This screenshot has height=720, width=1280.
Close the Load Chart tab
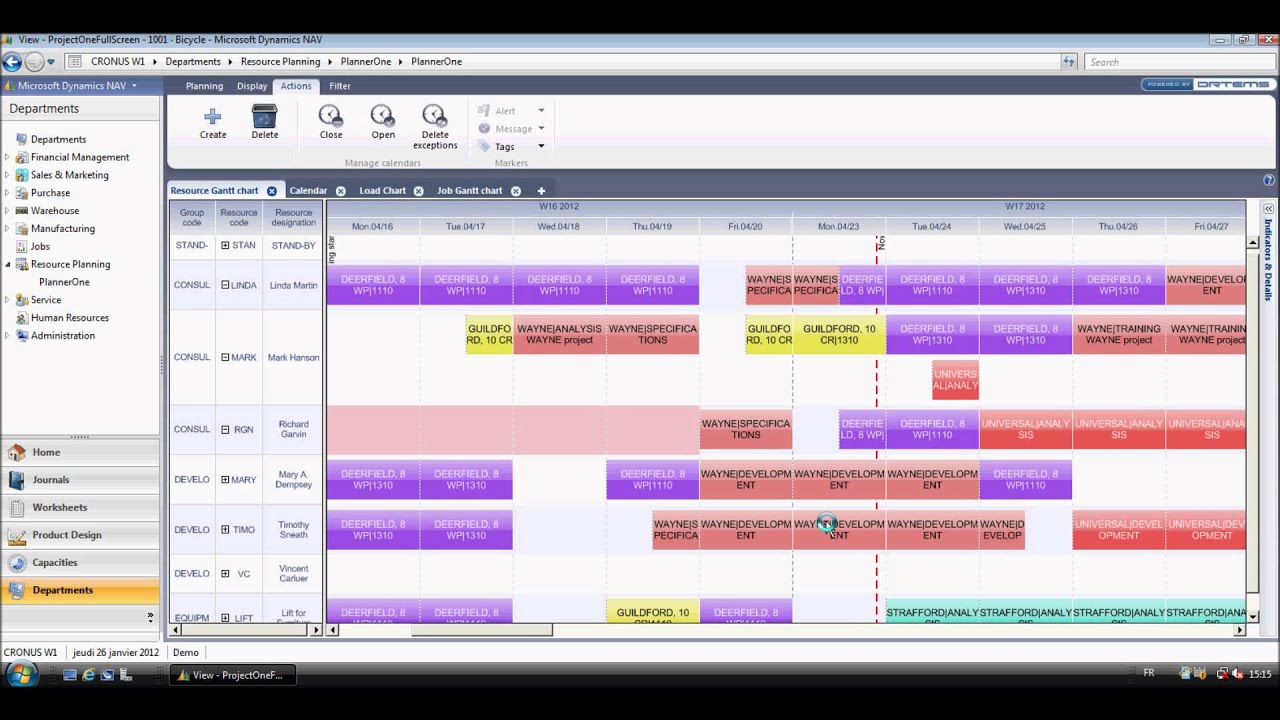pos(418,191)
